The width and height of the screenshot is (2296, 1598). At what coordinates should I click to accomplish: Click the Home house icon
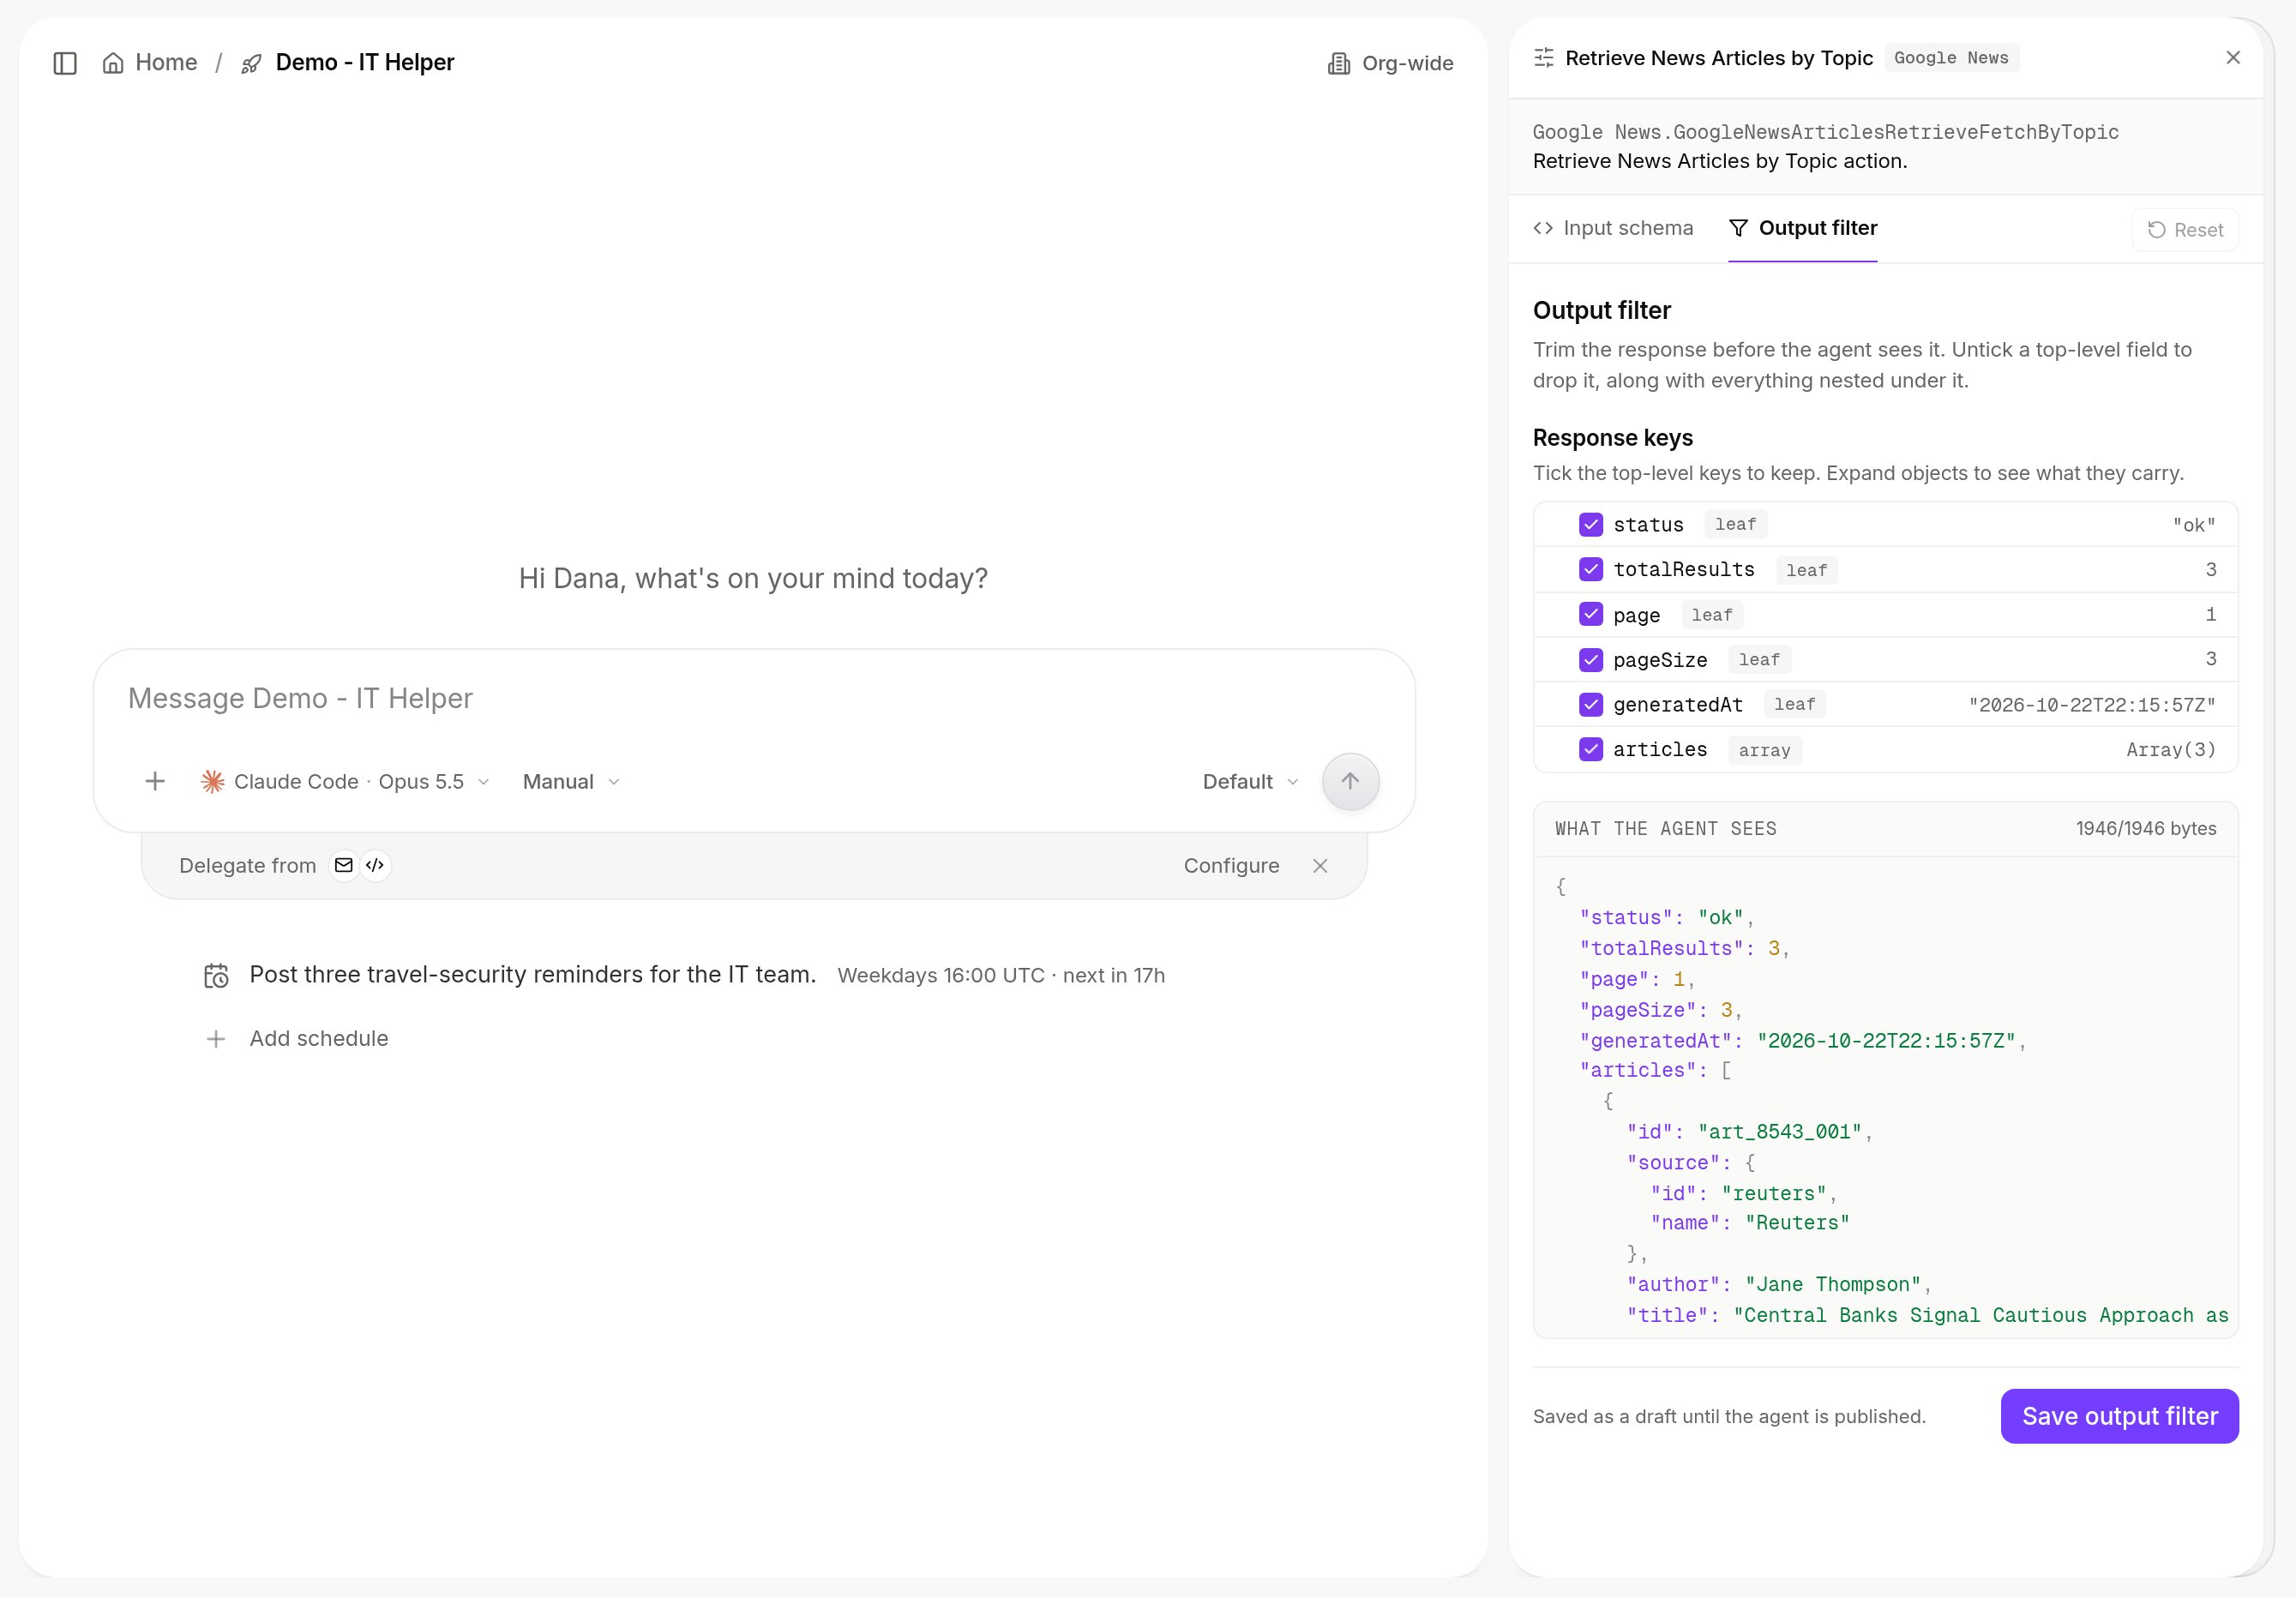point(113,63)
